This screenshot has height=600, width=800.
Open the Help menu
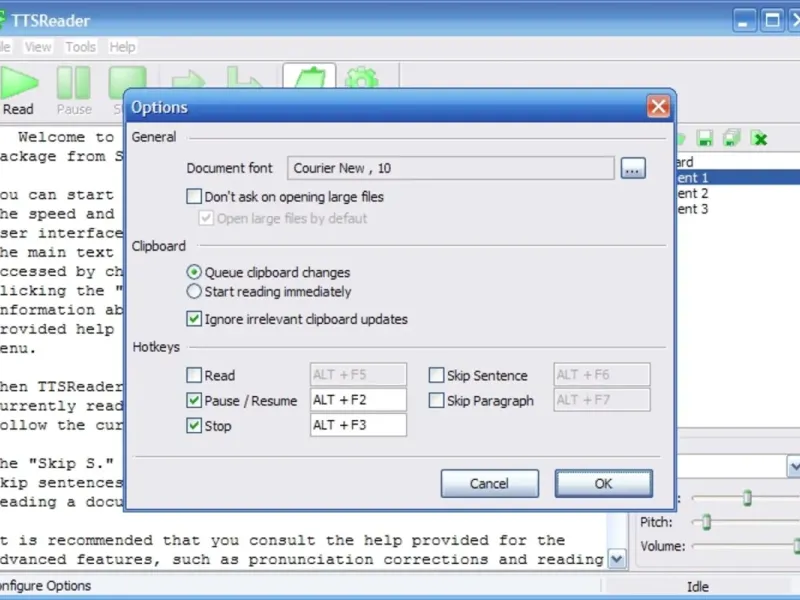[x=122, y=47]
